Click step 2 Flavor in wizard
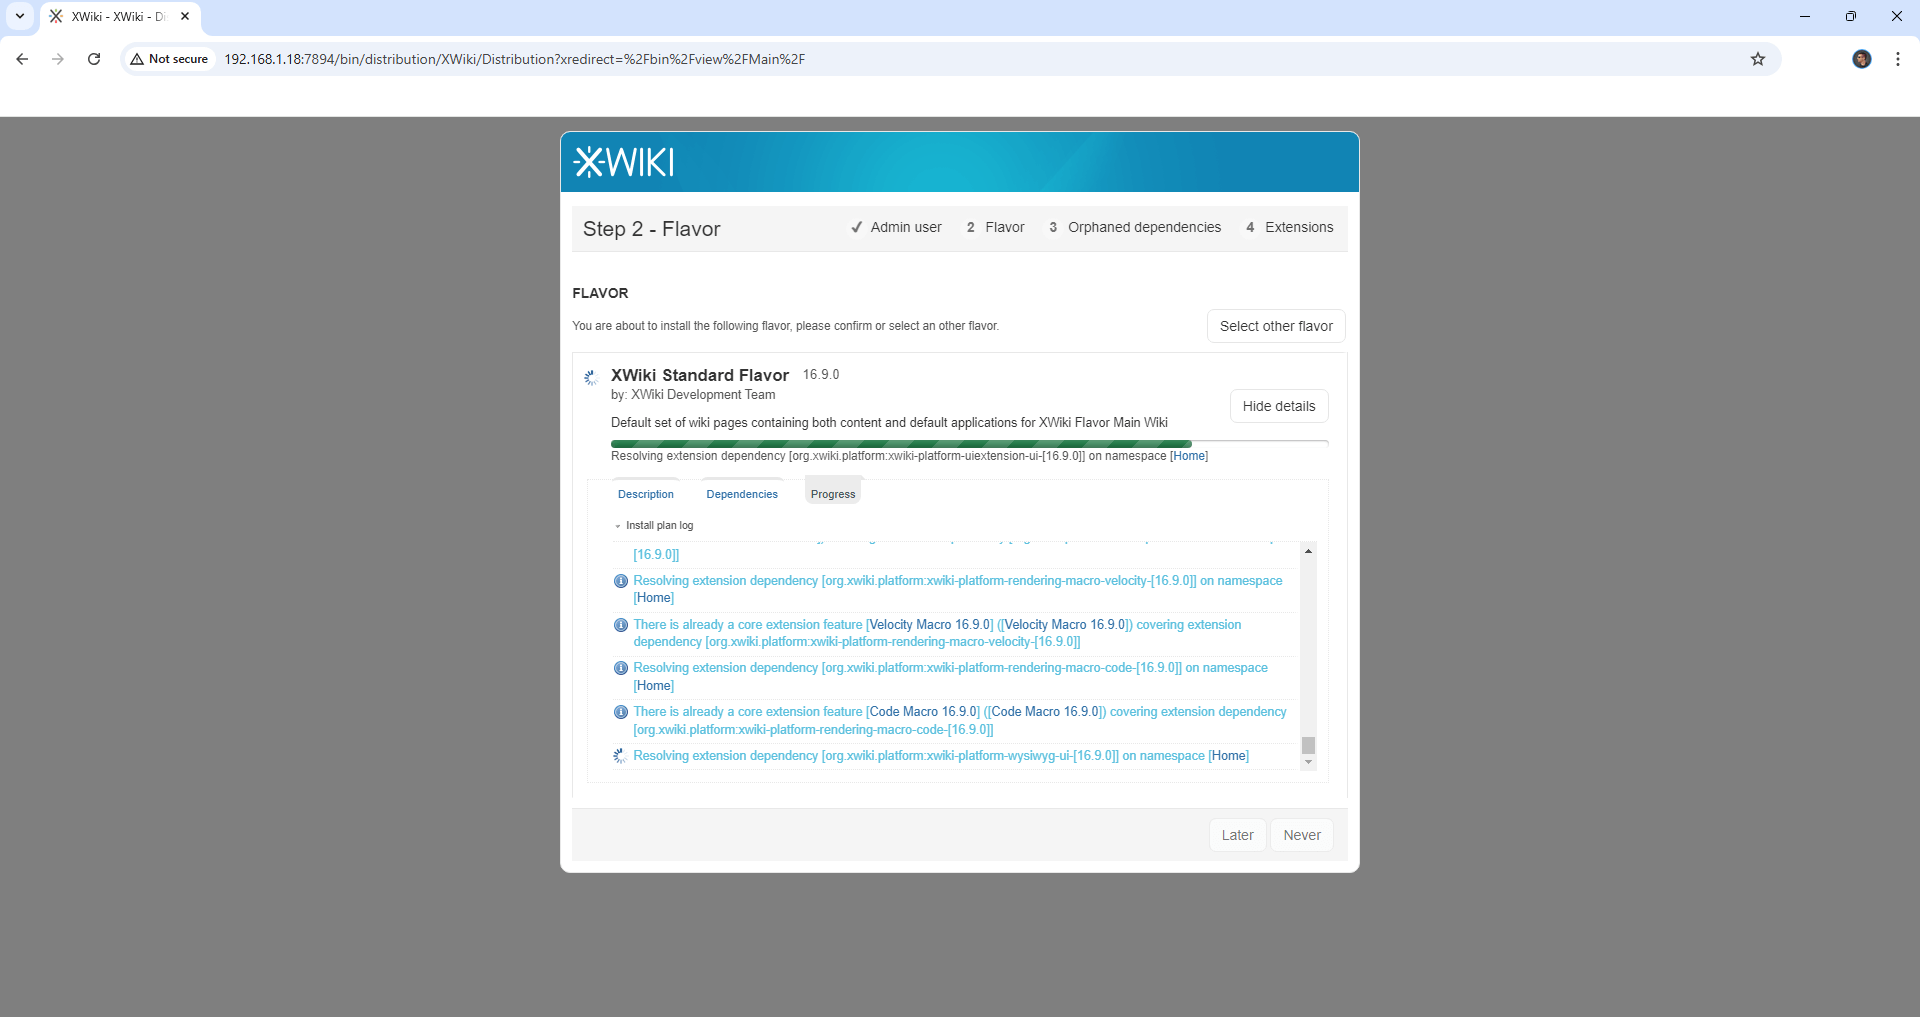Viewport: 1920px width, 1017px height. pos(995,227)
